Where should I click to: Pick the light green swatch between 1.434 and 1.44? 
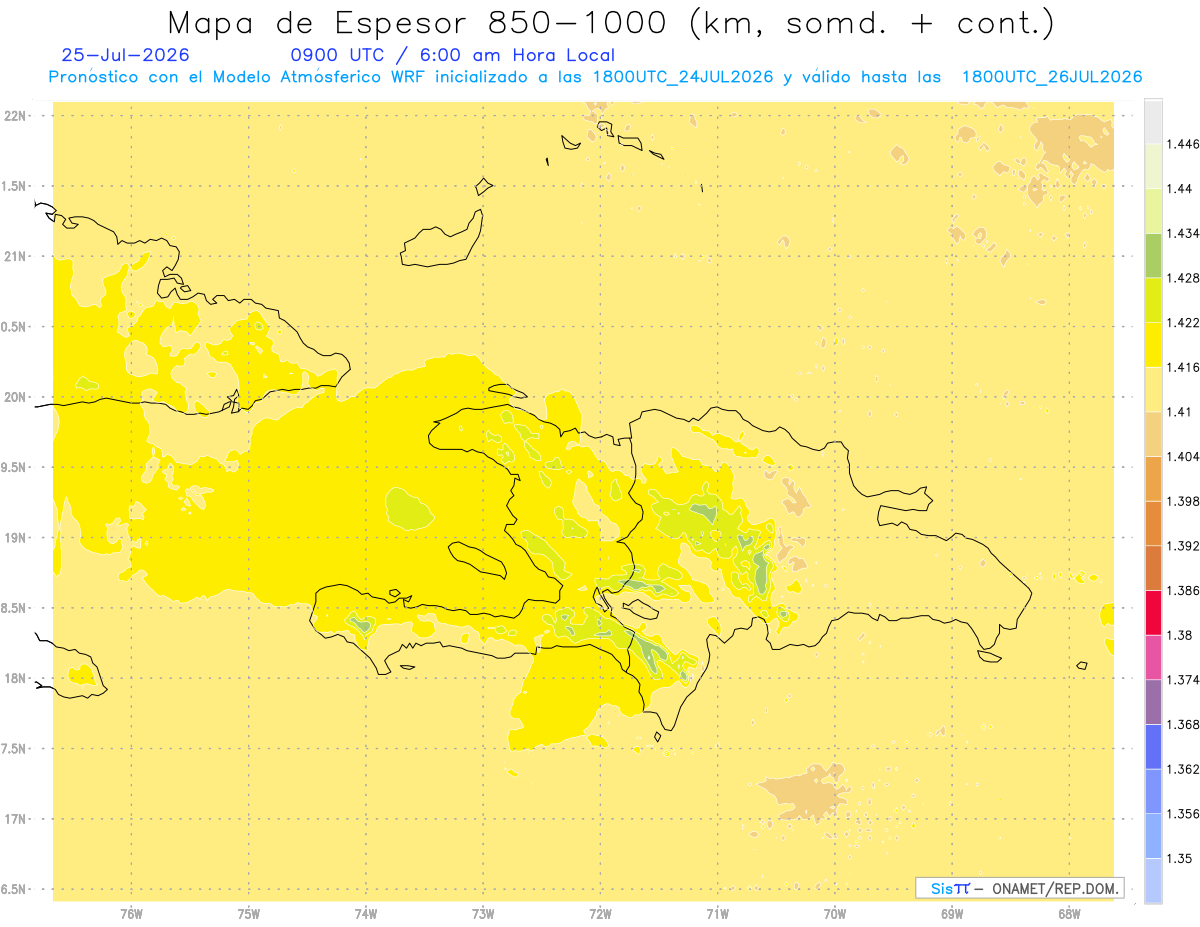pos(1153,211)
